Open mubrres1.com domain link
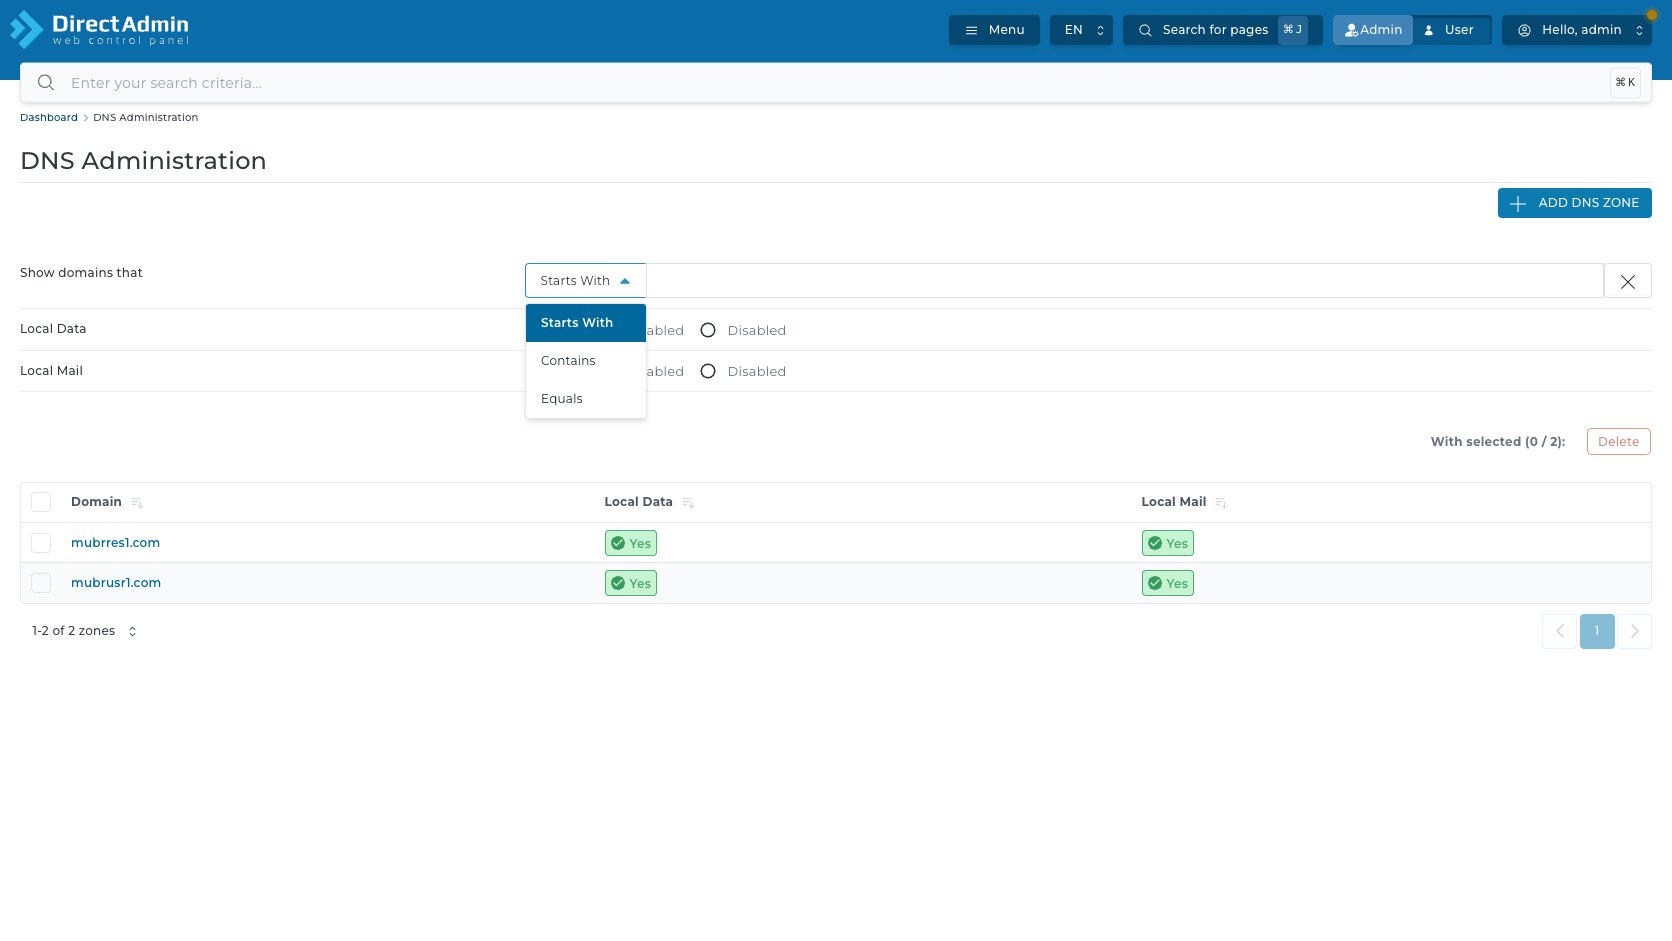 [x=115, y=543]
